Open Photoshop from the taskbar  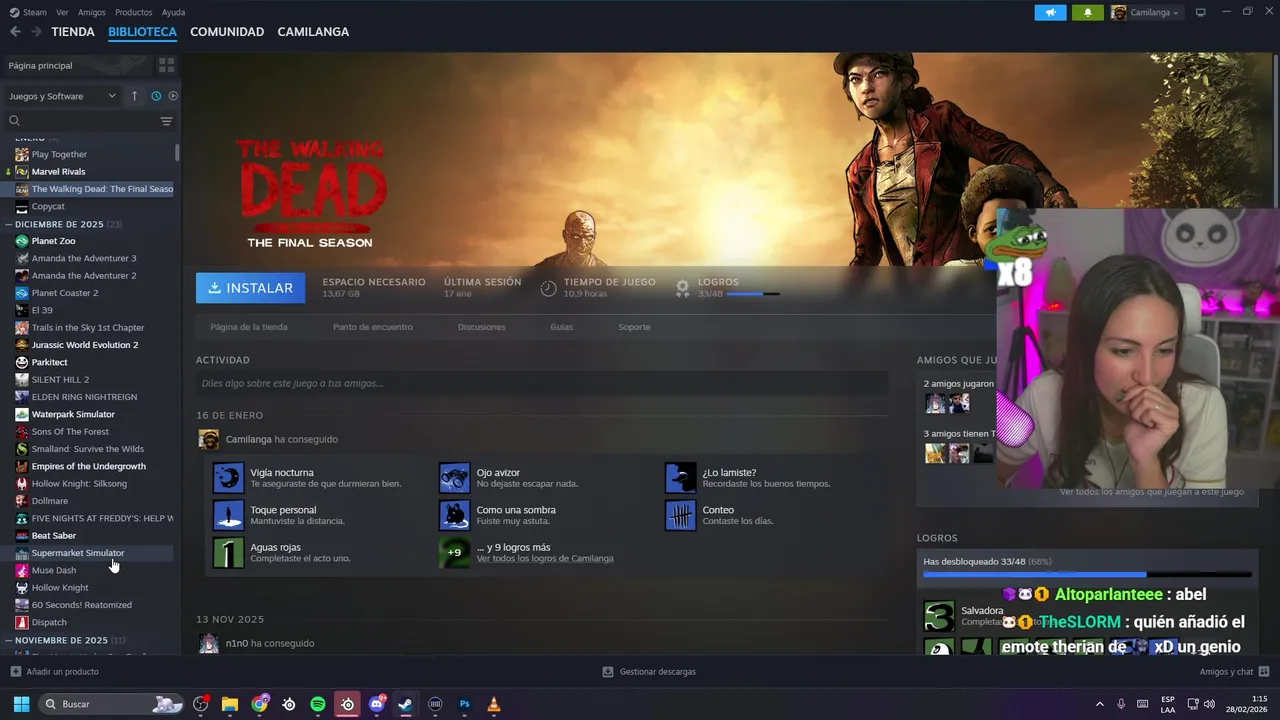[464, 704]
